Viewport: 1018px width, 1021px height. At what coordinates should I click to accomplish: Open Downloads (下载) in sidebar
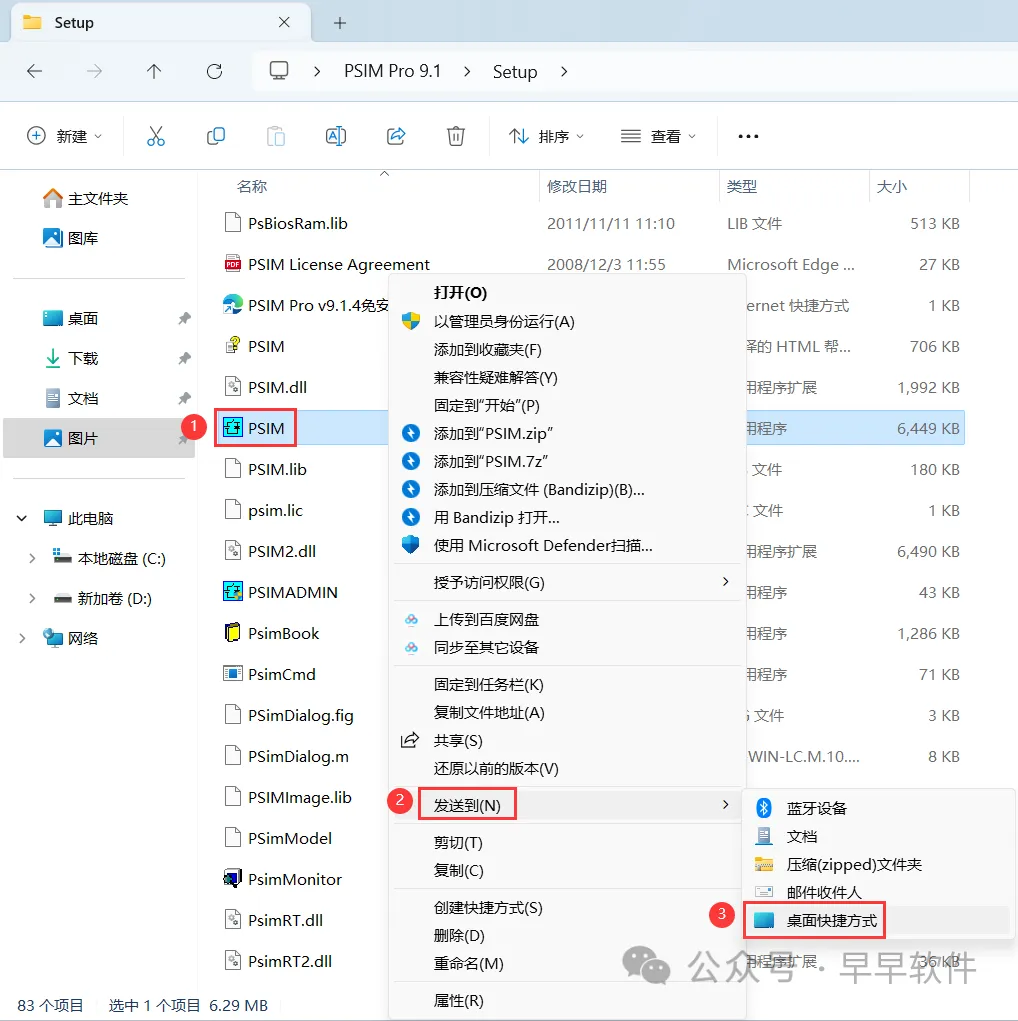click(x=70, y=358)
